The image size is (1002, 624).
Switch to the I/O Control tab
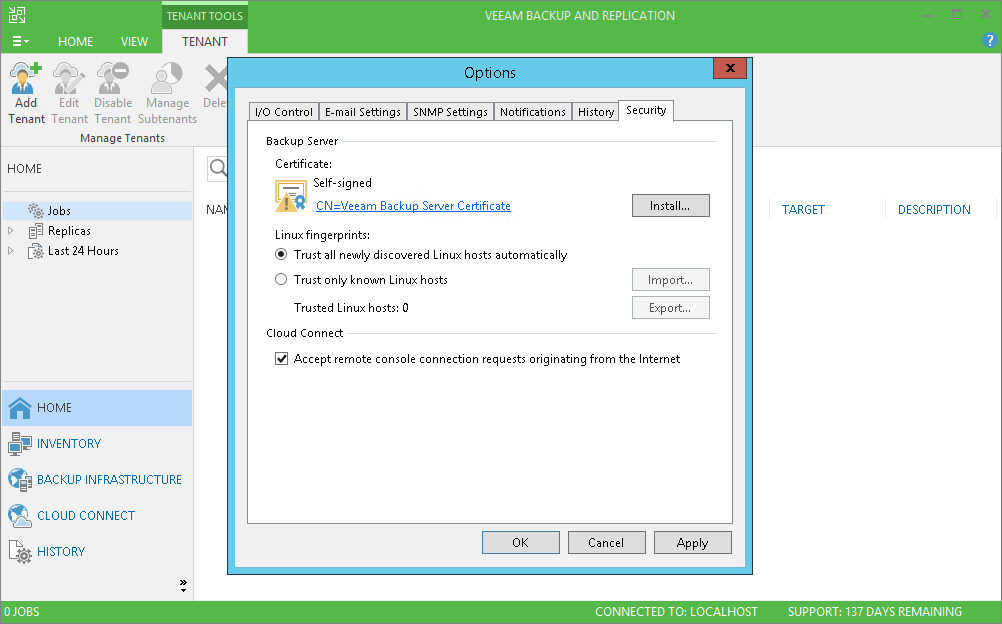pos(284,112)
